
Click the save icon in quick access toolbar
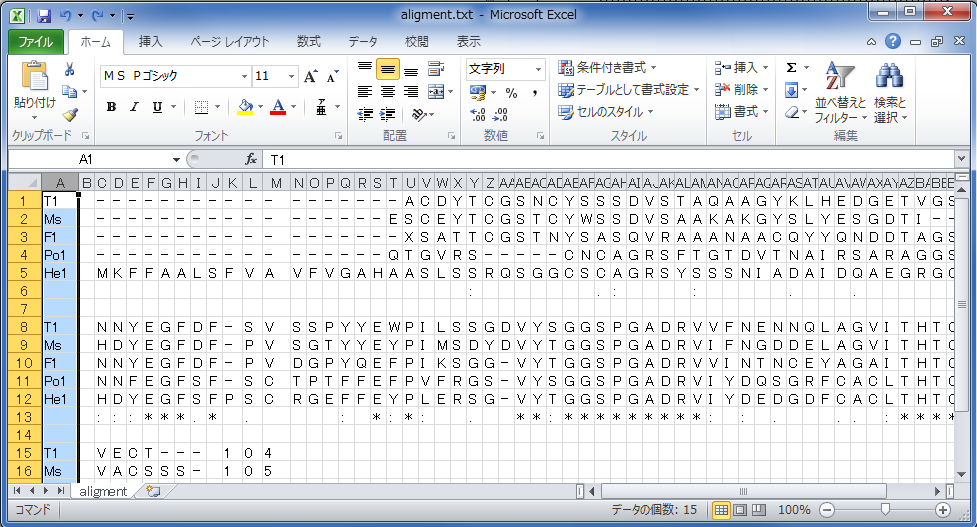[x=43, y=16]
